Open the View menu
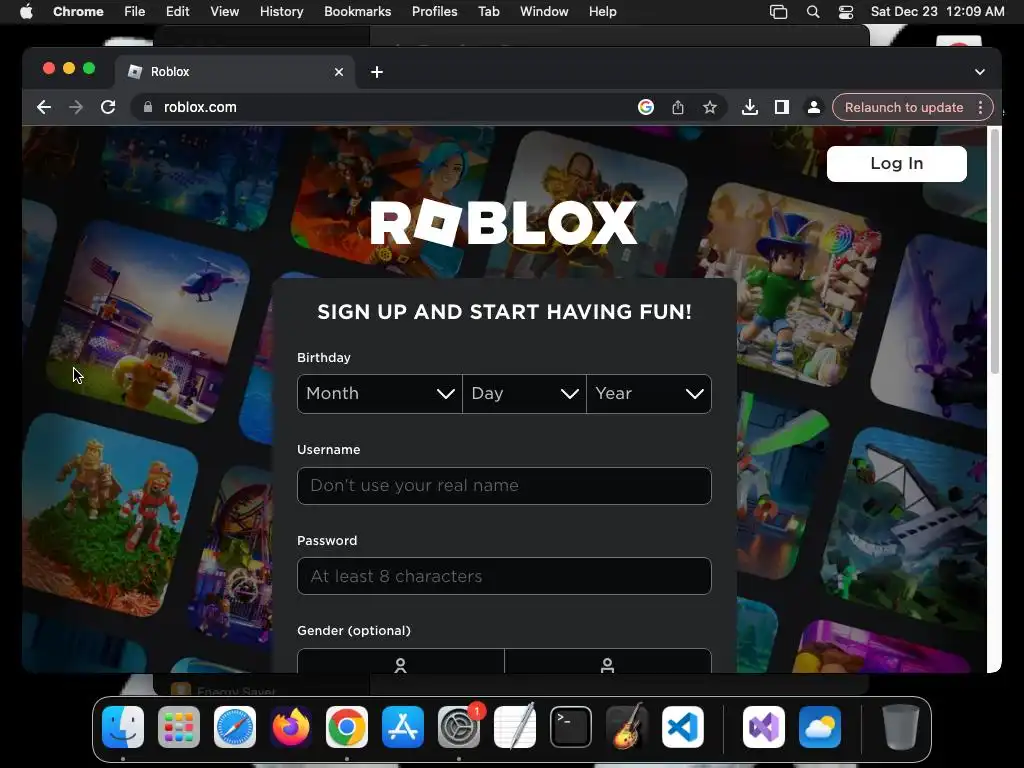The image size is (1024, 768). (x=225, y=12)
